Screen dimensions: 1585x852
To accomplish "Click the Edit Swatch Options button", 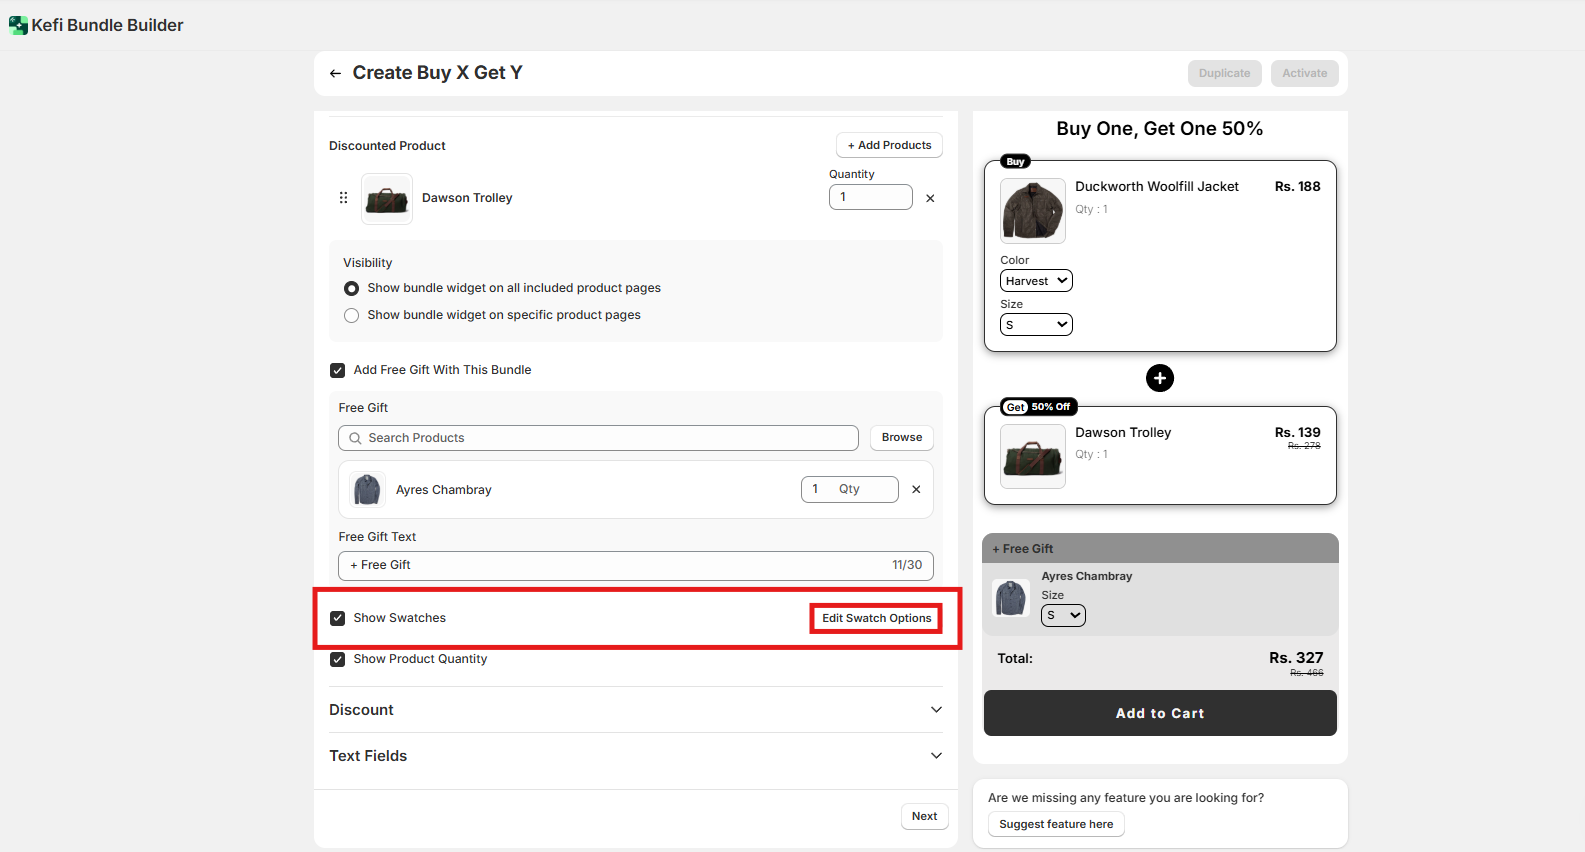I will click(x=876, y=618).
